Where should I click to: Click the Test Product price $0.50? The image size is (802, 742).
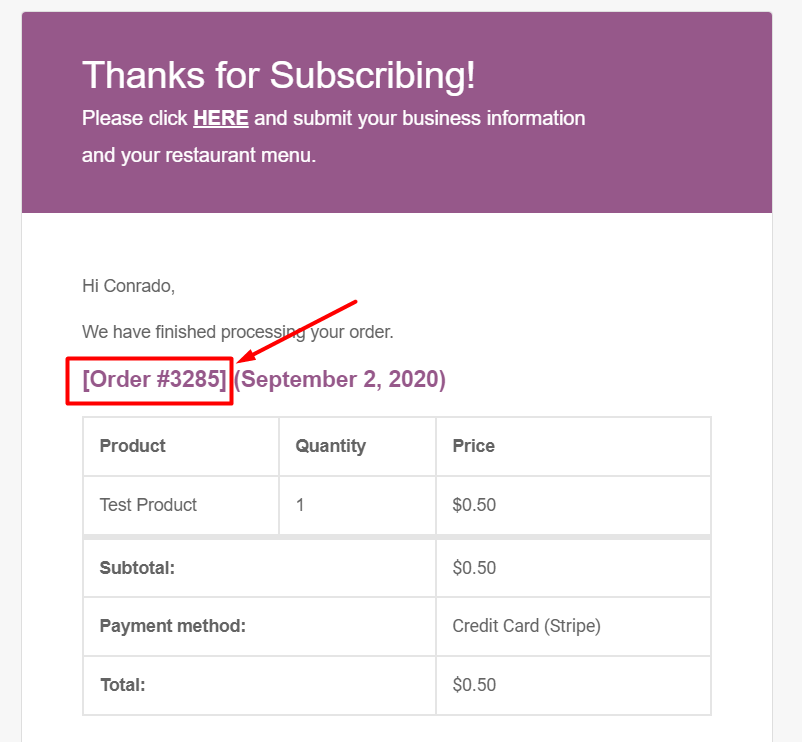[x=474, y=505]
